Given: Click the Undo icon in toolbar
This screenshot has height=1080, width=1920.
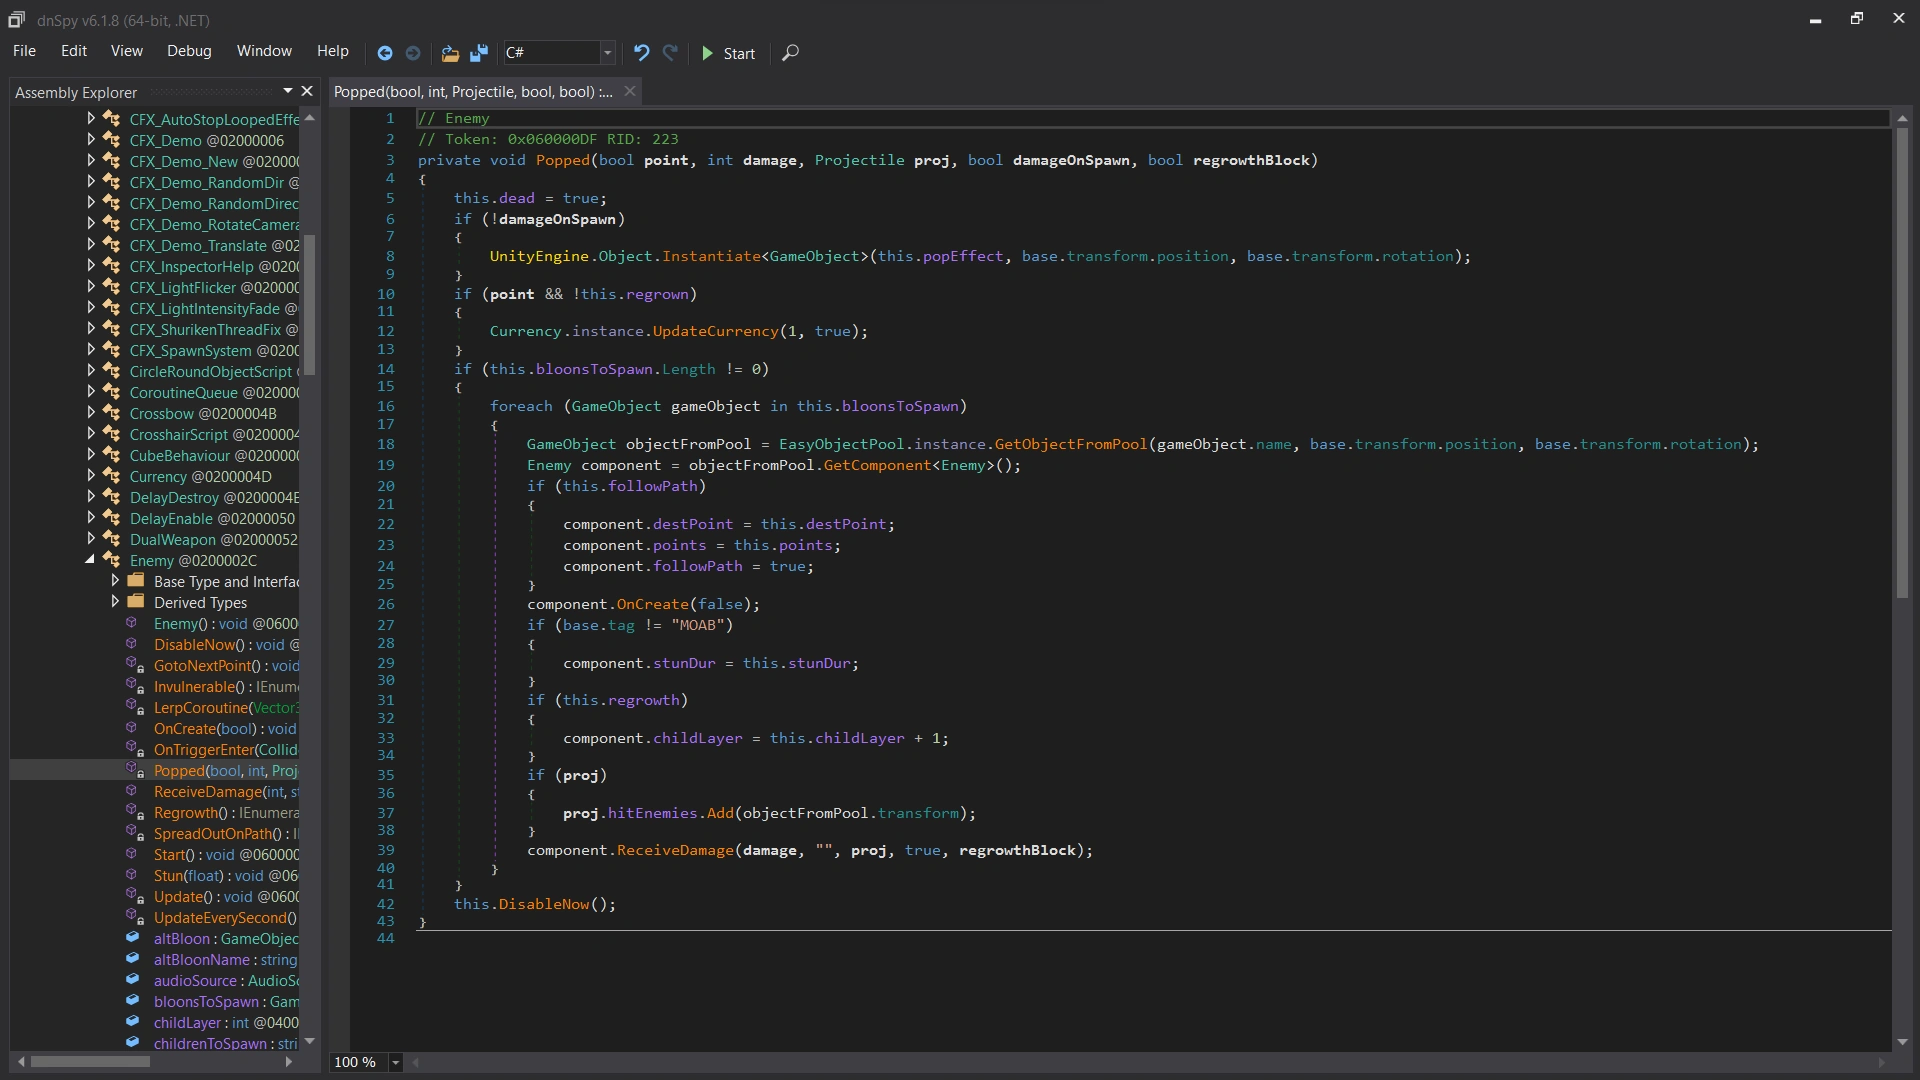Looking at the screenshot, I should [642, 53].
